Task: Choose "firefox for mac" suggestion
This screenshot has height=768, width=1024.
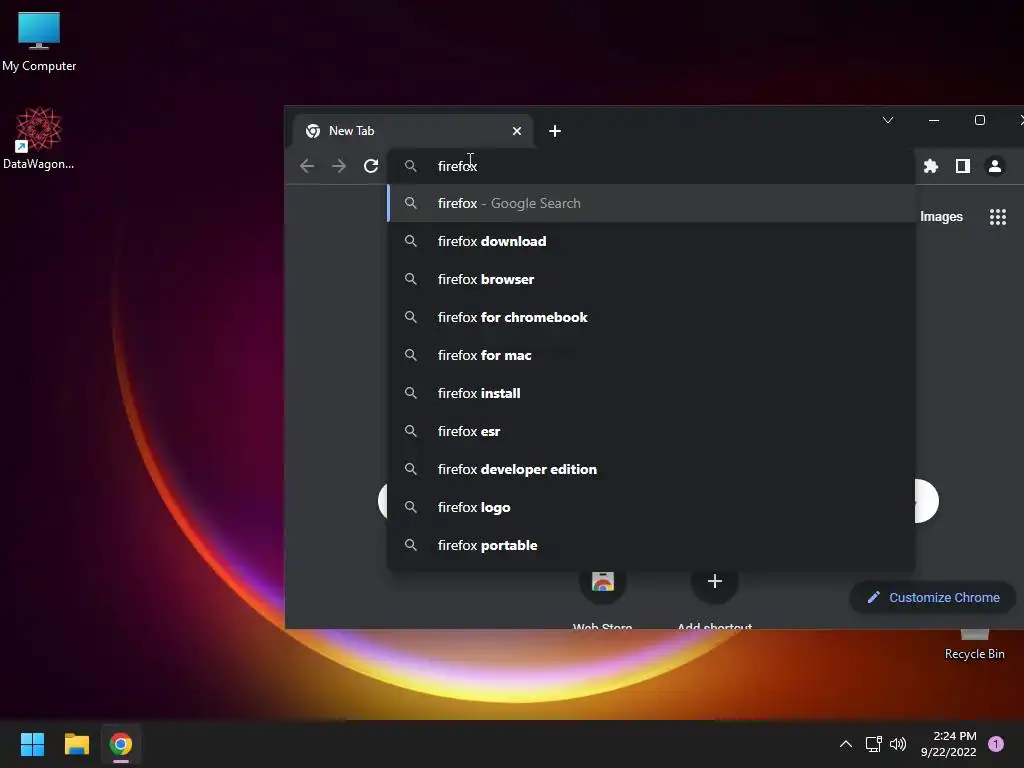Action: coord(651,355)
